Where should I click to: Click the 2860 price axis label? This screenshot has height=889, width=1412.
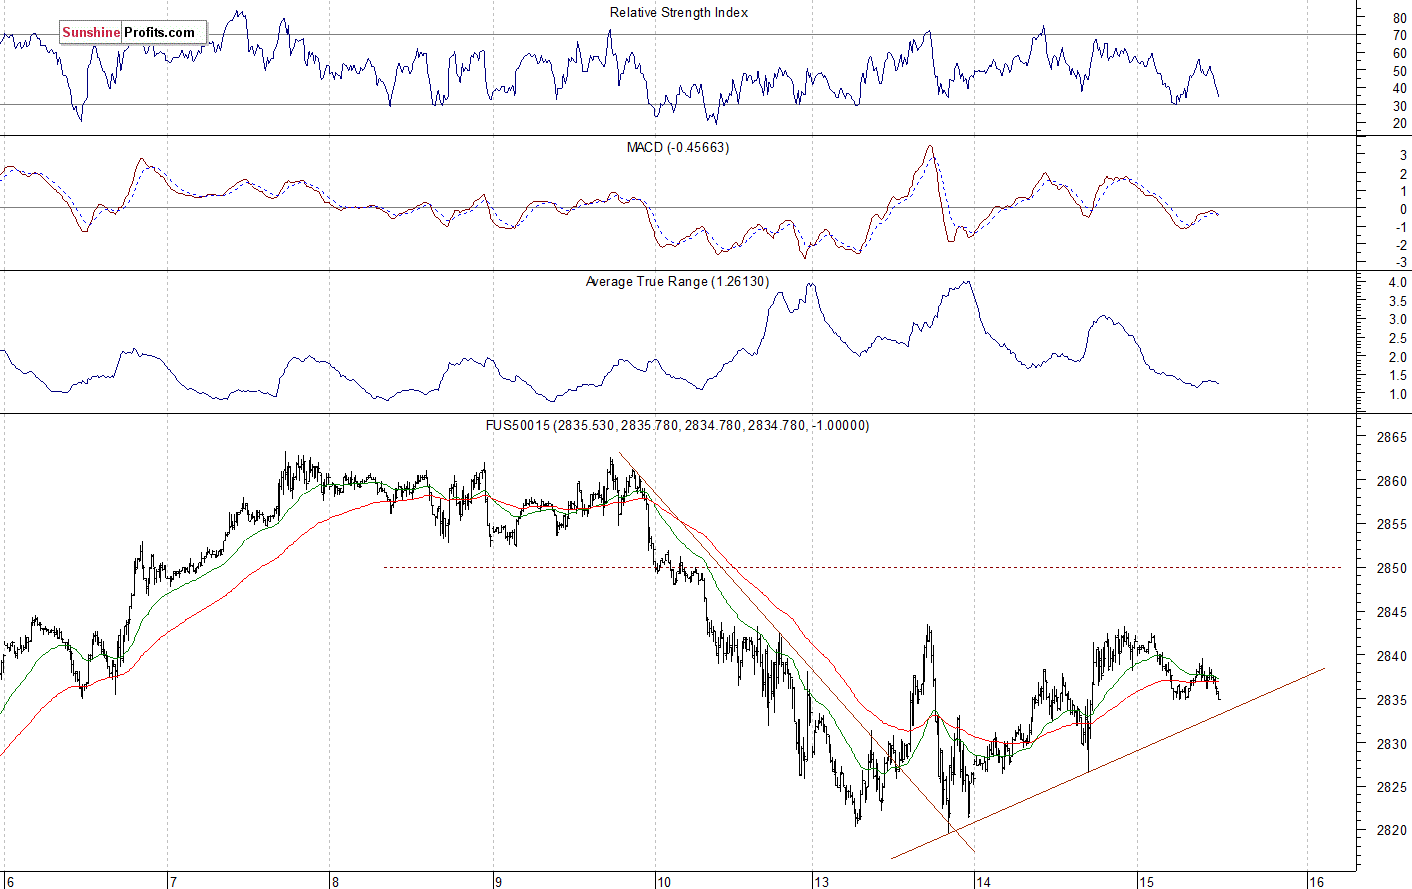tap(1390, 481)
